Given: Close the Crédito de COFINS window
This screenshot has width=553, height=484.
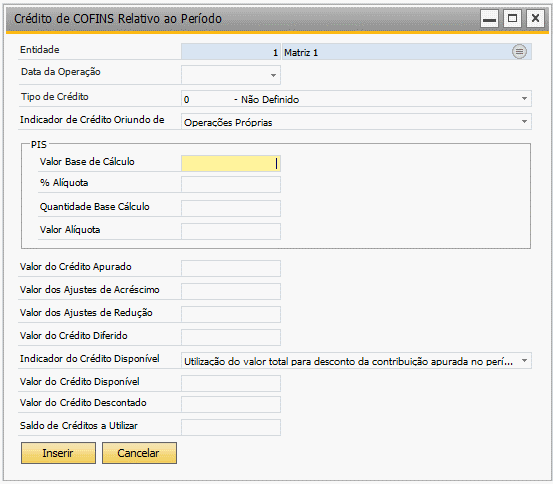Looking at the screenshot, I should coord(535,18).
